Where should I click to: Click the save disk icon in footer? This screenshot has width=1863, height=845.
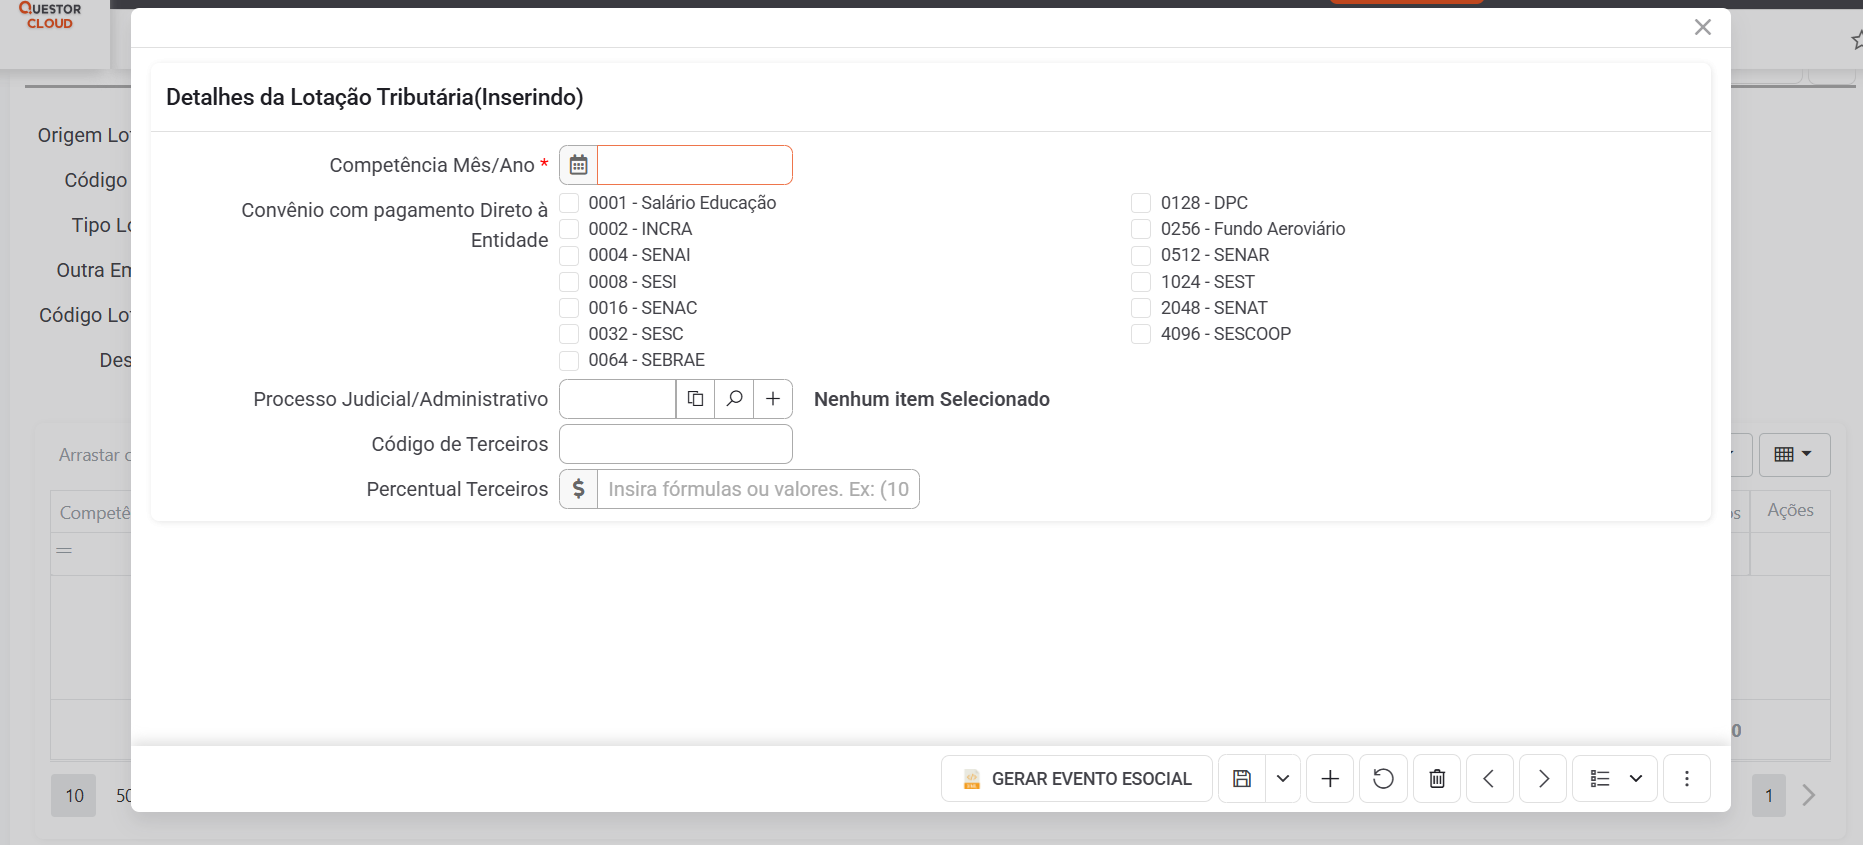tap(1242, 779)
